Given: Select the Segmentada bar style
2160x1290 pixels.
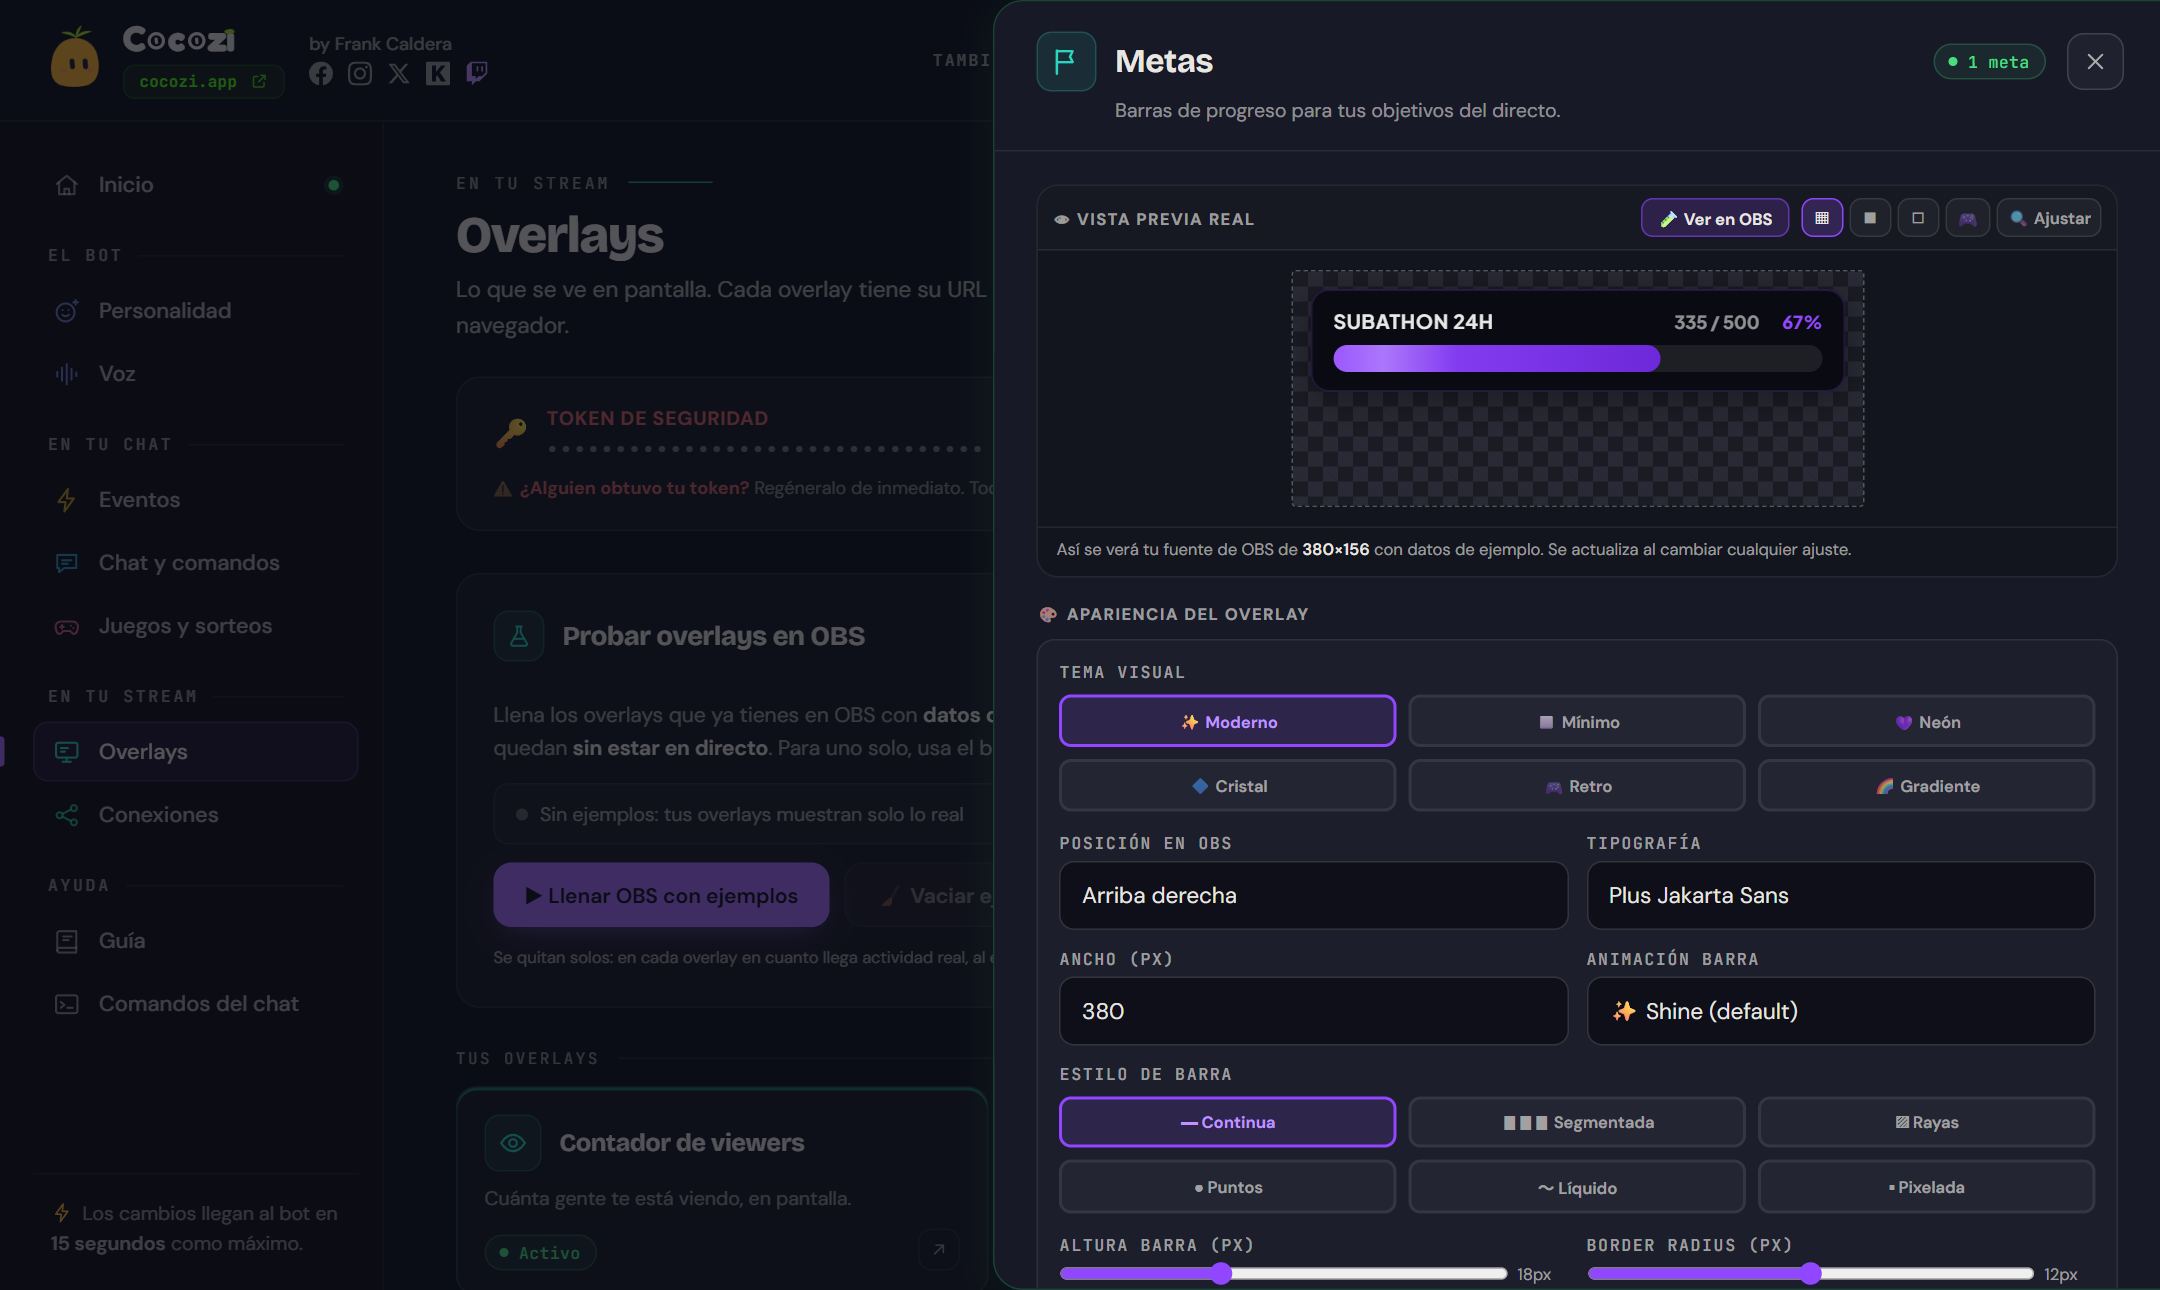Looking at the screenshot, I should (x=1577, y=1122).
